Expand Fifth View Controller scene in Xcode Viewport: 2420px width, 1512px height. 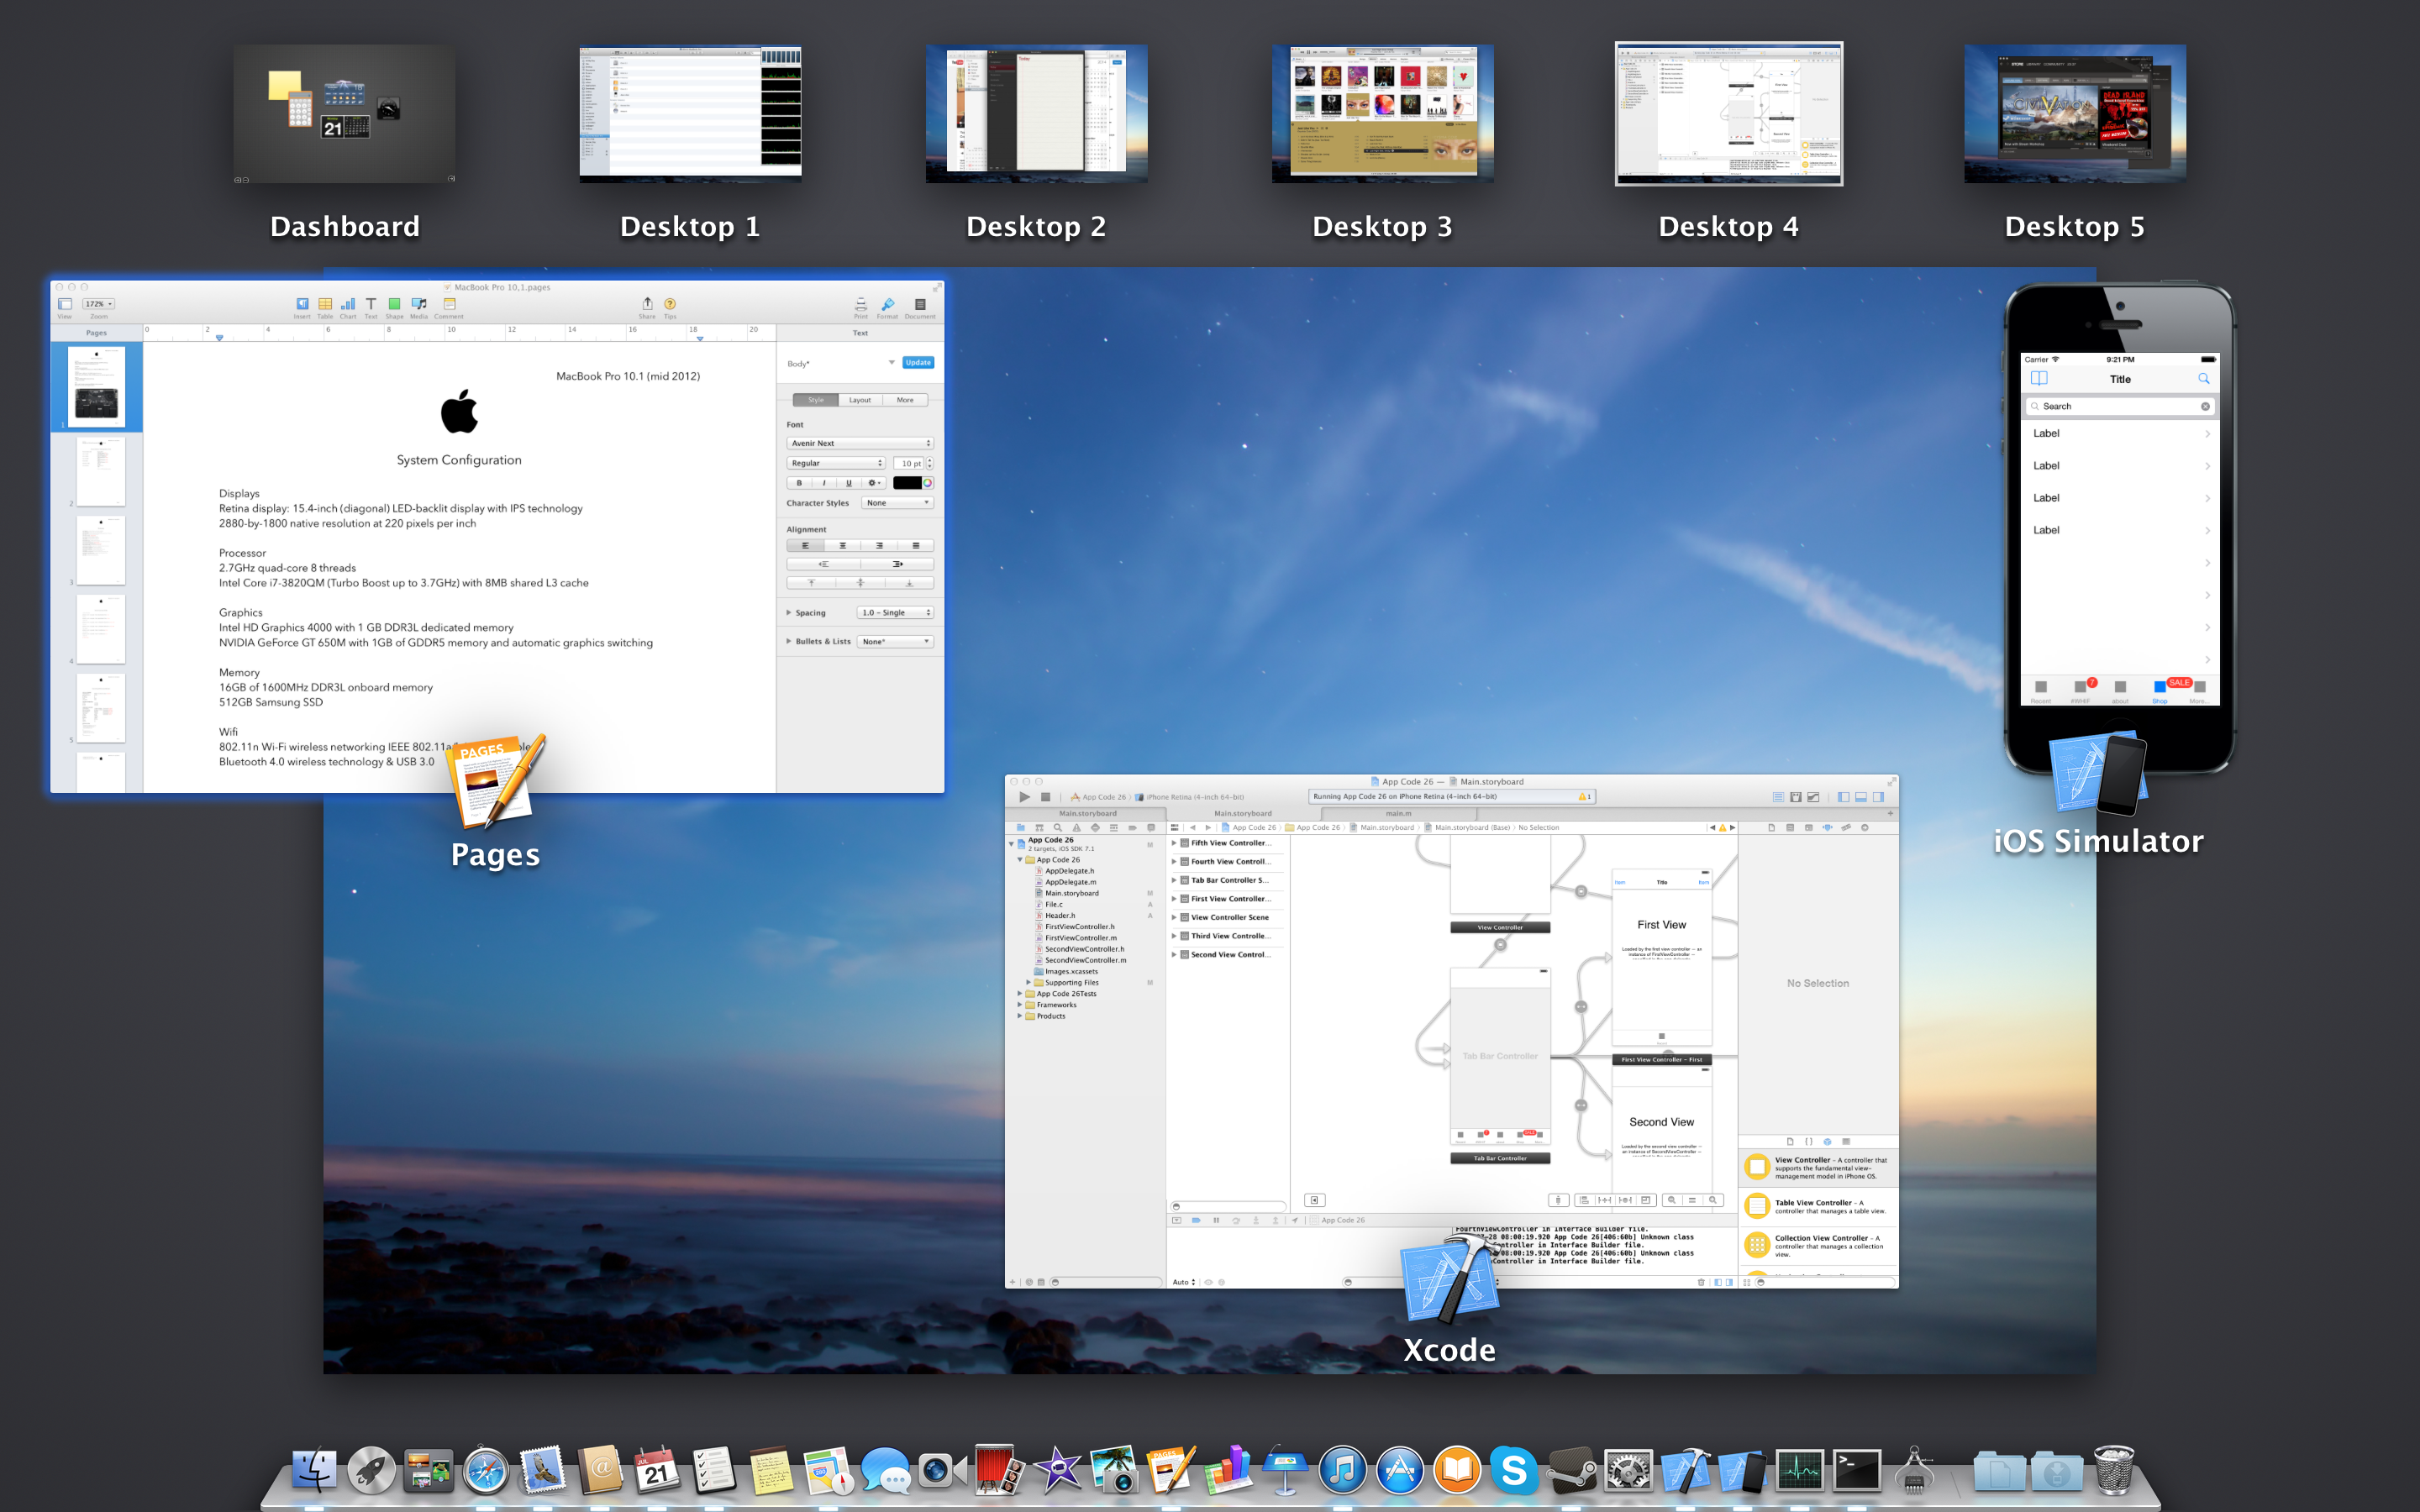(x=1174, y=843)
